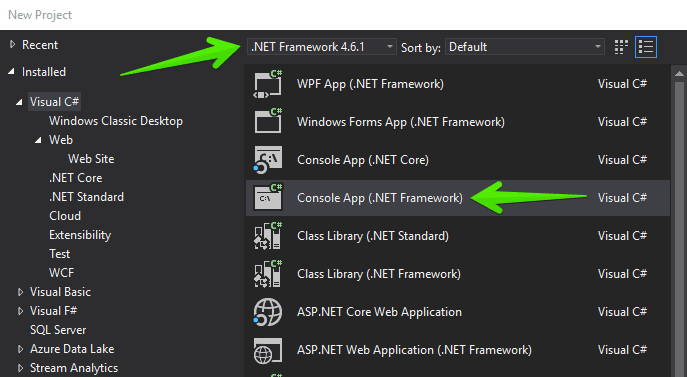Click the template list scroll up arrow
The image size is (687, 377).
(679, 74)
